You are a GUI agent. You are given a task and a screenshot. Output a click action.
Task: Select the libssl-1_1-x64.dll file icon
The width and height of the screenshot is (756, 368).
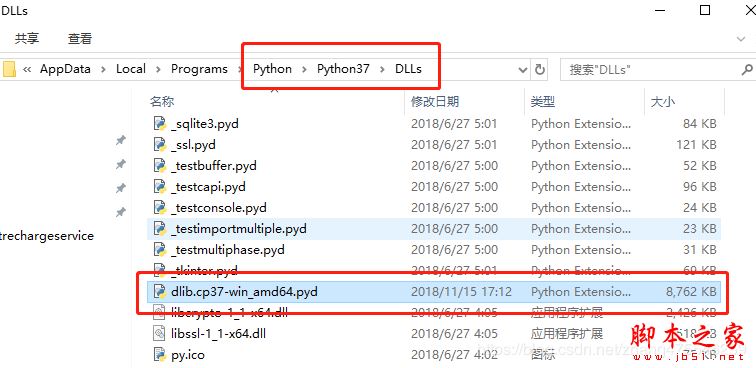coord(159,333)
